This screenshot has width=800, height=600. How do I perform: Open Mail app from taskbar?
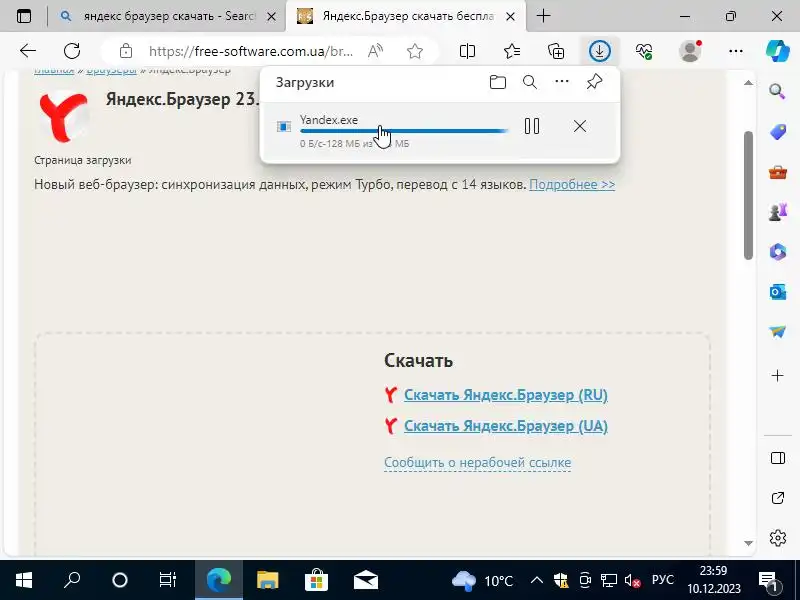pyautogui.click(x=366, y=580)
